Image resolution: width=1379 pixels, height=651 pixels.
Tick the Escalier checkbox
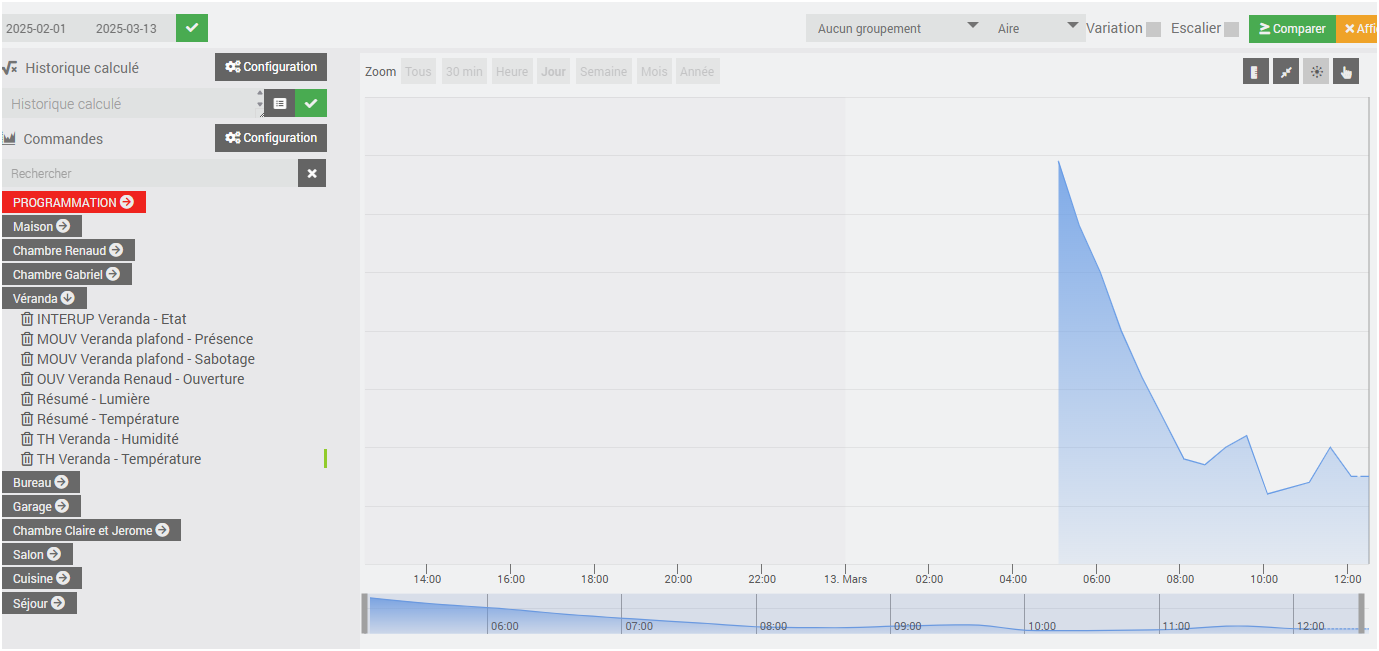tap(1231, 29)
